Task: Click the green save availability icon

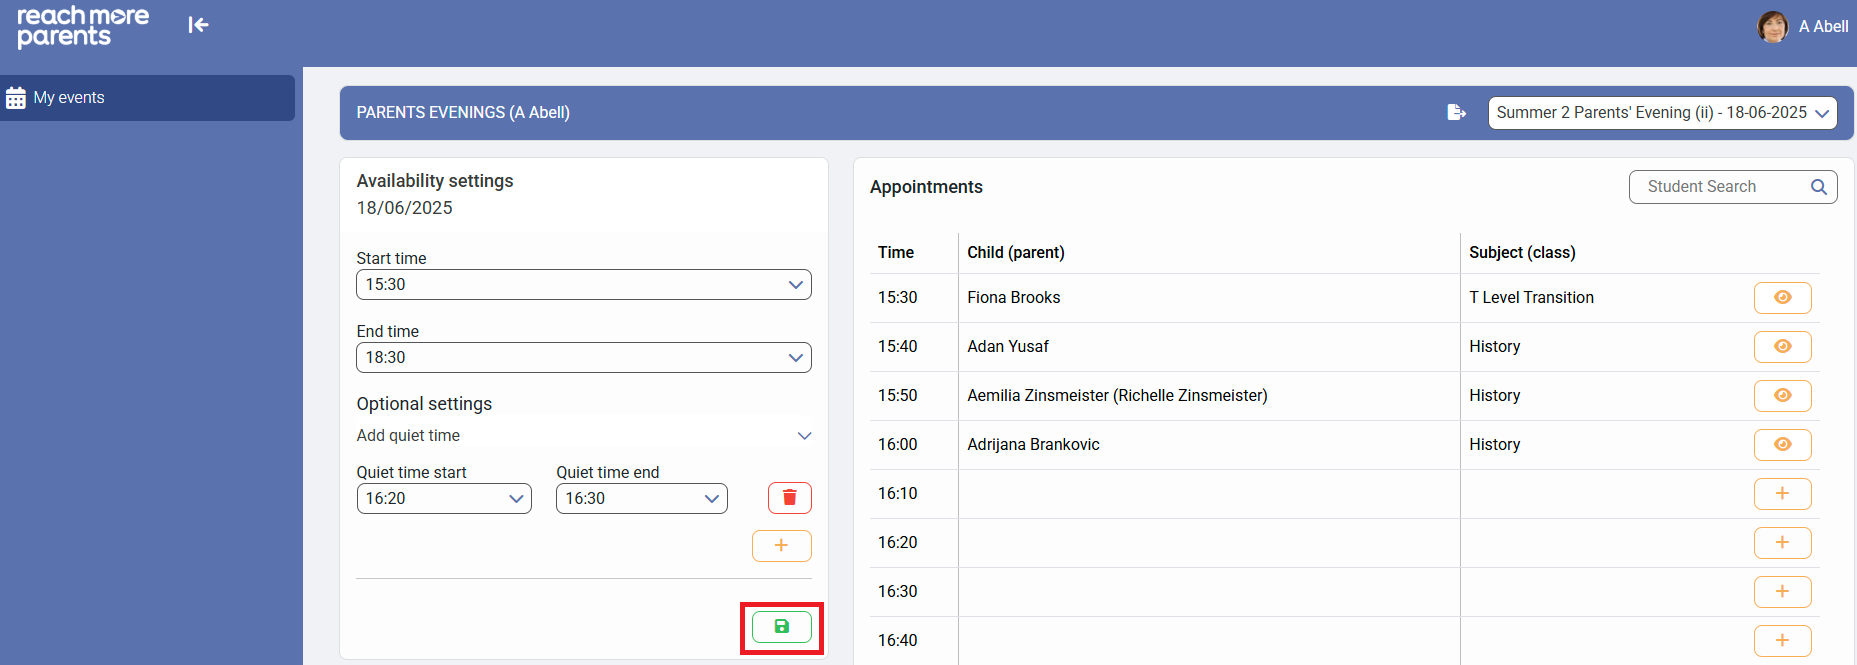Action: pos(781,627)
